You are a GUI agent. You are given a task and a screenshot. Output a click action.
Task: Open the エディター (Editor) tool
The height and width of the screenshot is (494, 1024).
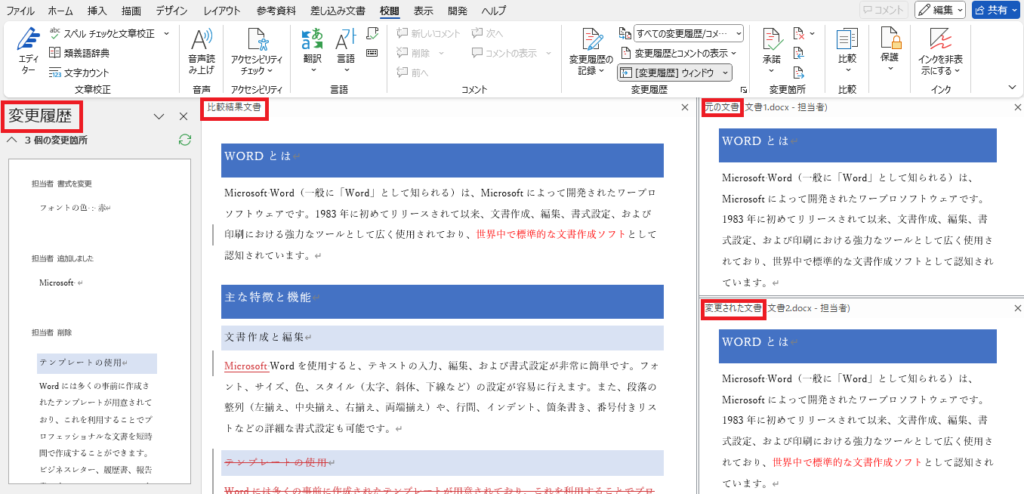(x=28, y=52)
